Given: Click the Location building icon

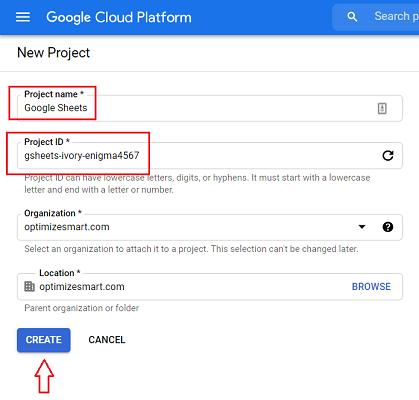Looking at the screenshot, I should pyautogui.click(x=29, y=286).
